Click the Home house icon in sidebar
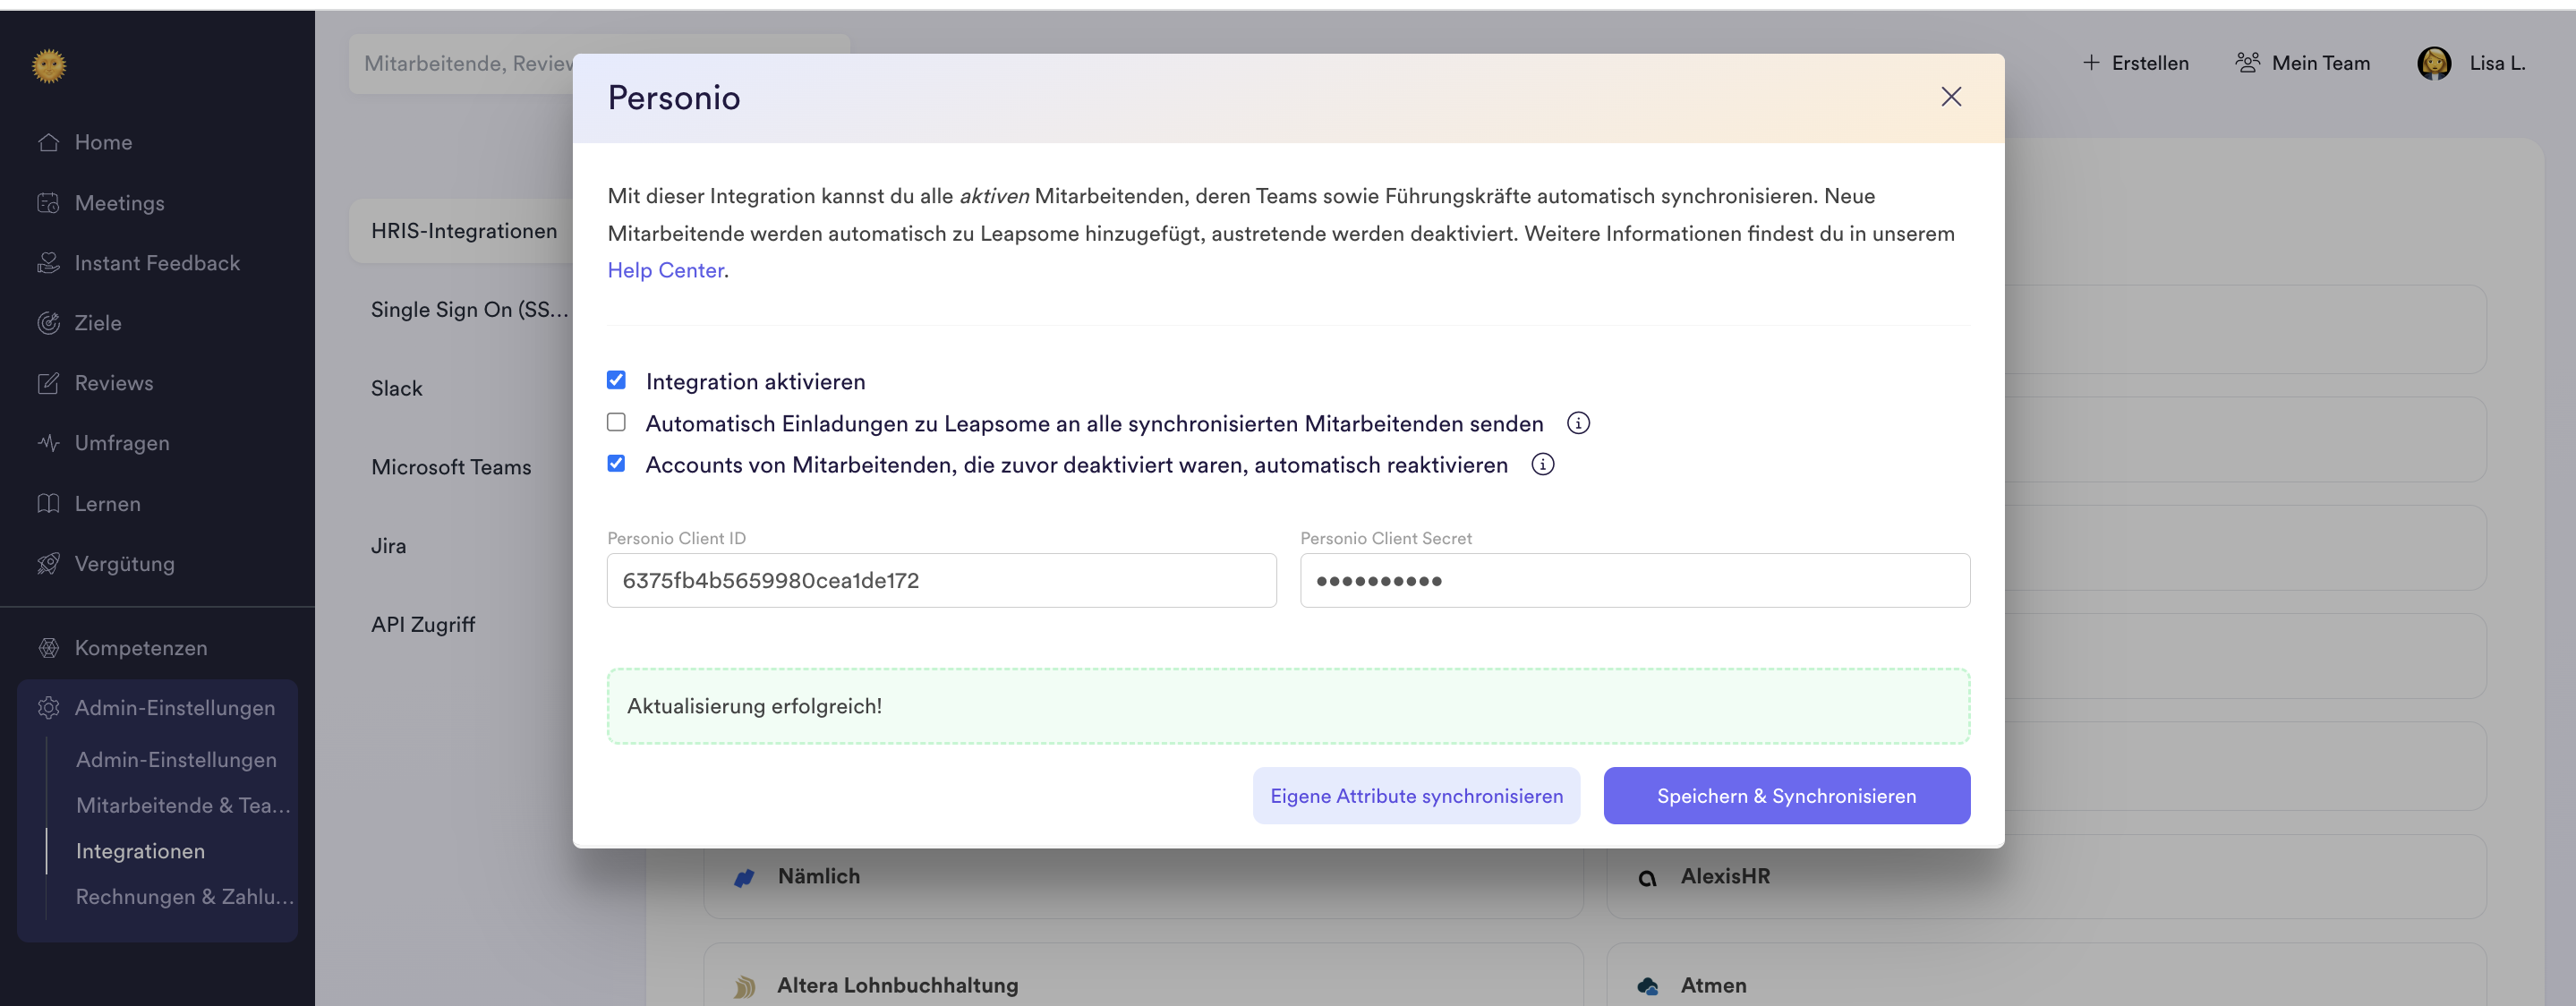This screenshot has width=2576, height=1006. pos(48,142)
